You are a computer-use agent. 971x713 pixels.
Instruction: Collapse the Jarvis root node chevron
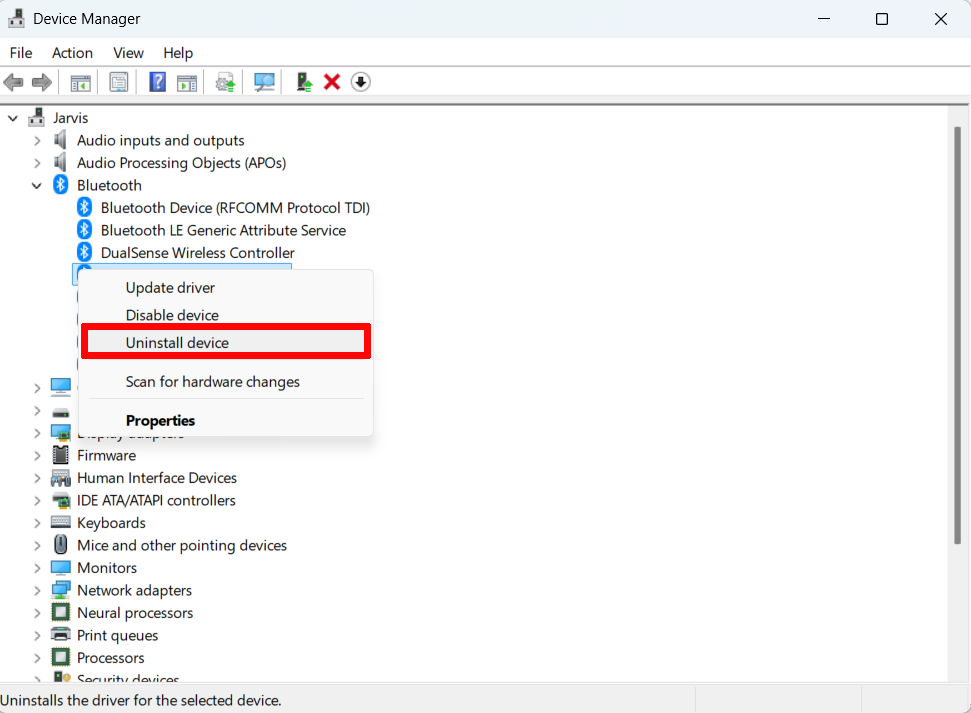12,117
